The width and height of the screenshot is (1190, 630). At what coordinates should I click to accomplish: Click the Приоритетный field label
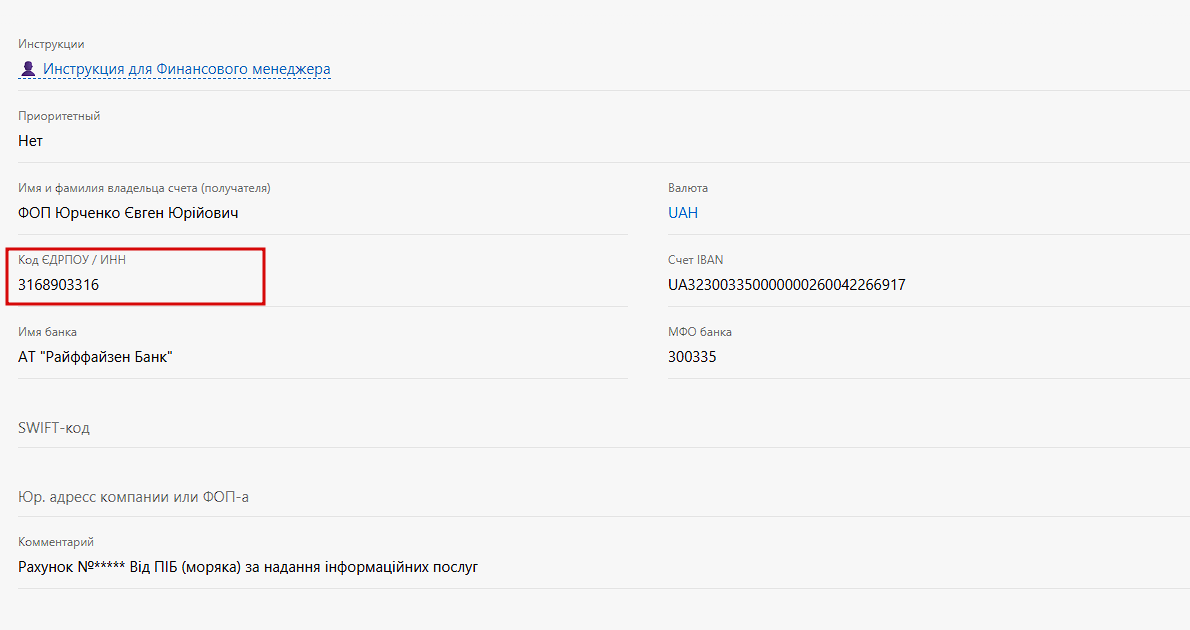pos(59,116)
